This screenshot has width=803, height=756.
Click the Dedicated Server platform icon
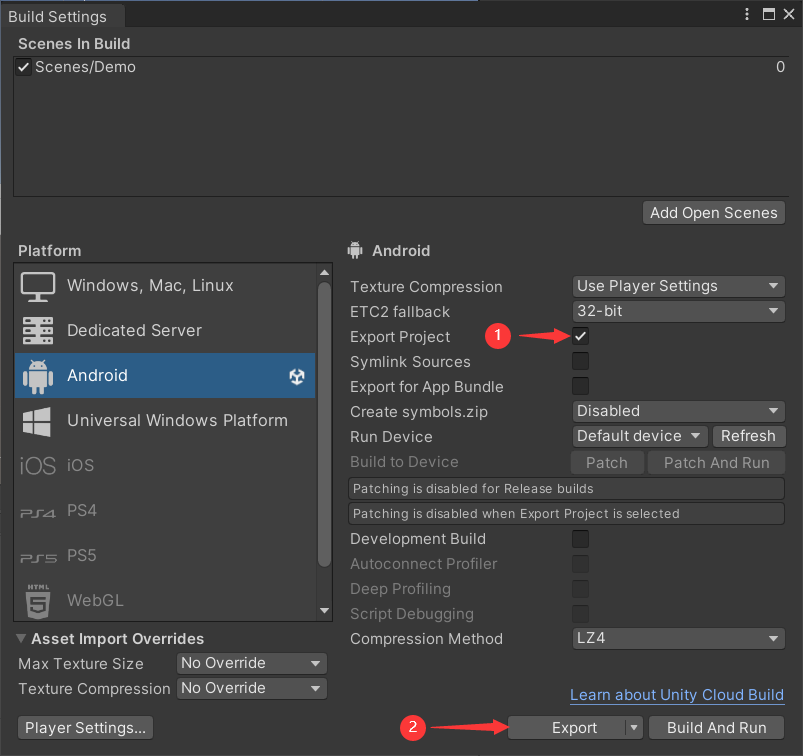pos(38,331)
